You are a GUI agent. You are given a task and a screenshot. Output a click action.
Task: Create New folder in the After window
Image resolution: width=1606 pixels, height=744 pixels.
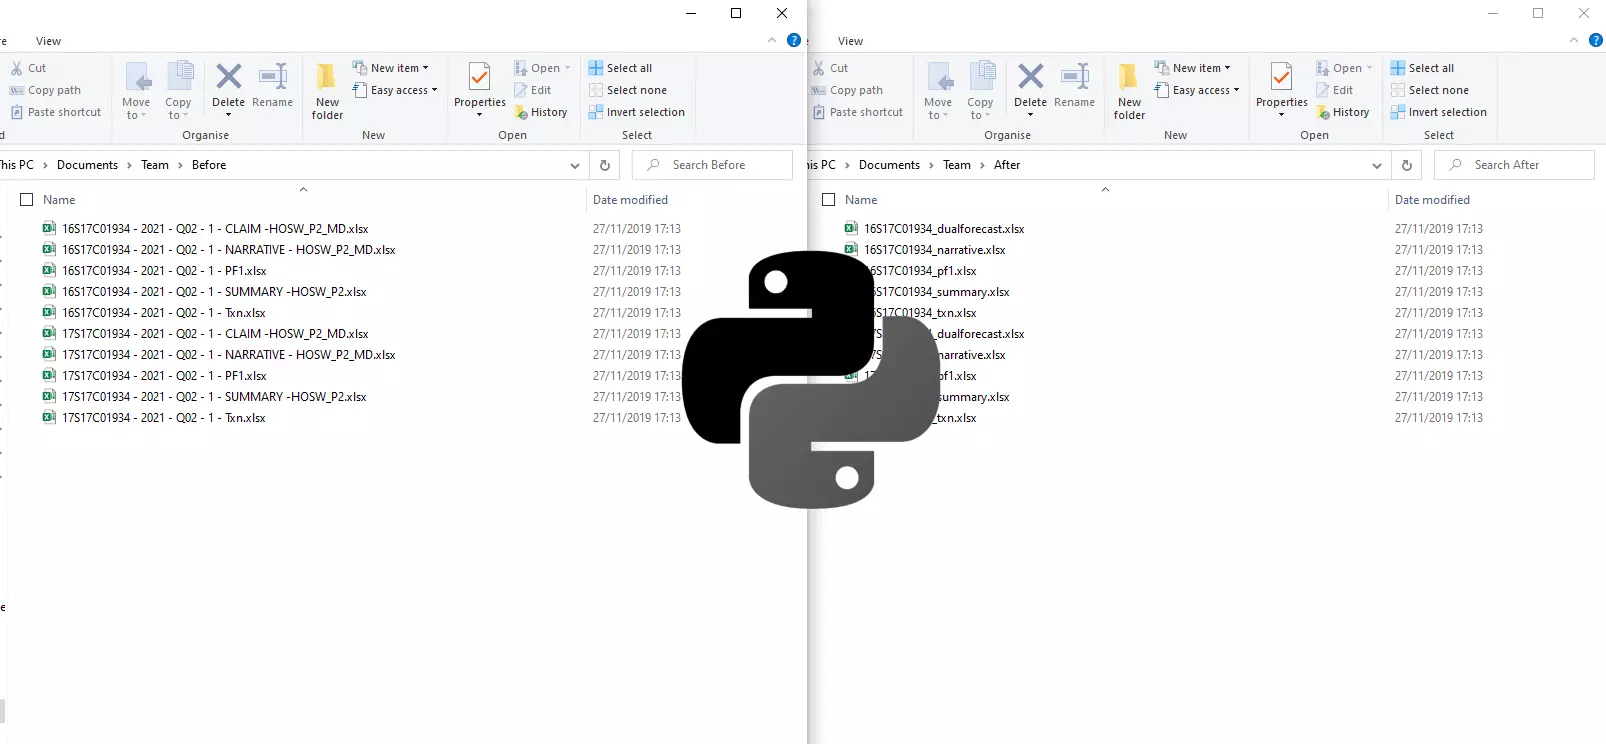[1129, 91]
